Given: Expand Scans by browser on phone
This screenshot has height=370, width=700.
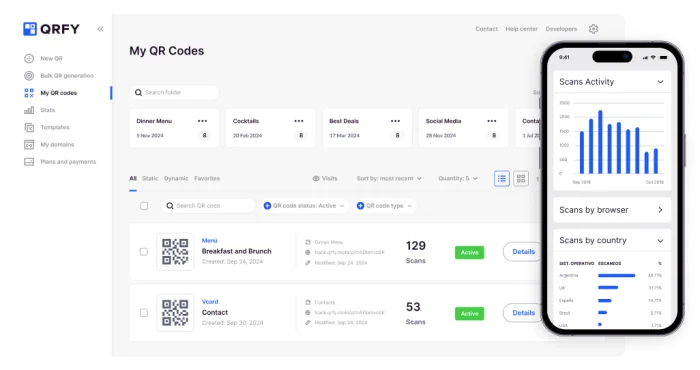Looking at the screenshot, I should [660, 210].
